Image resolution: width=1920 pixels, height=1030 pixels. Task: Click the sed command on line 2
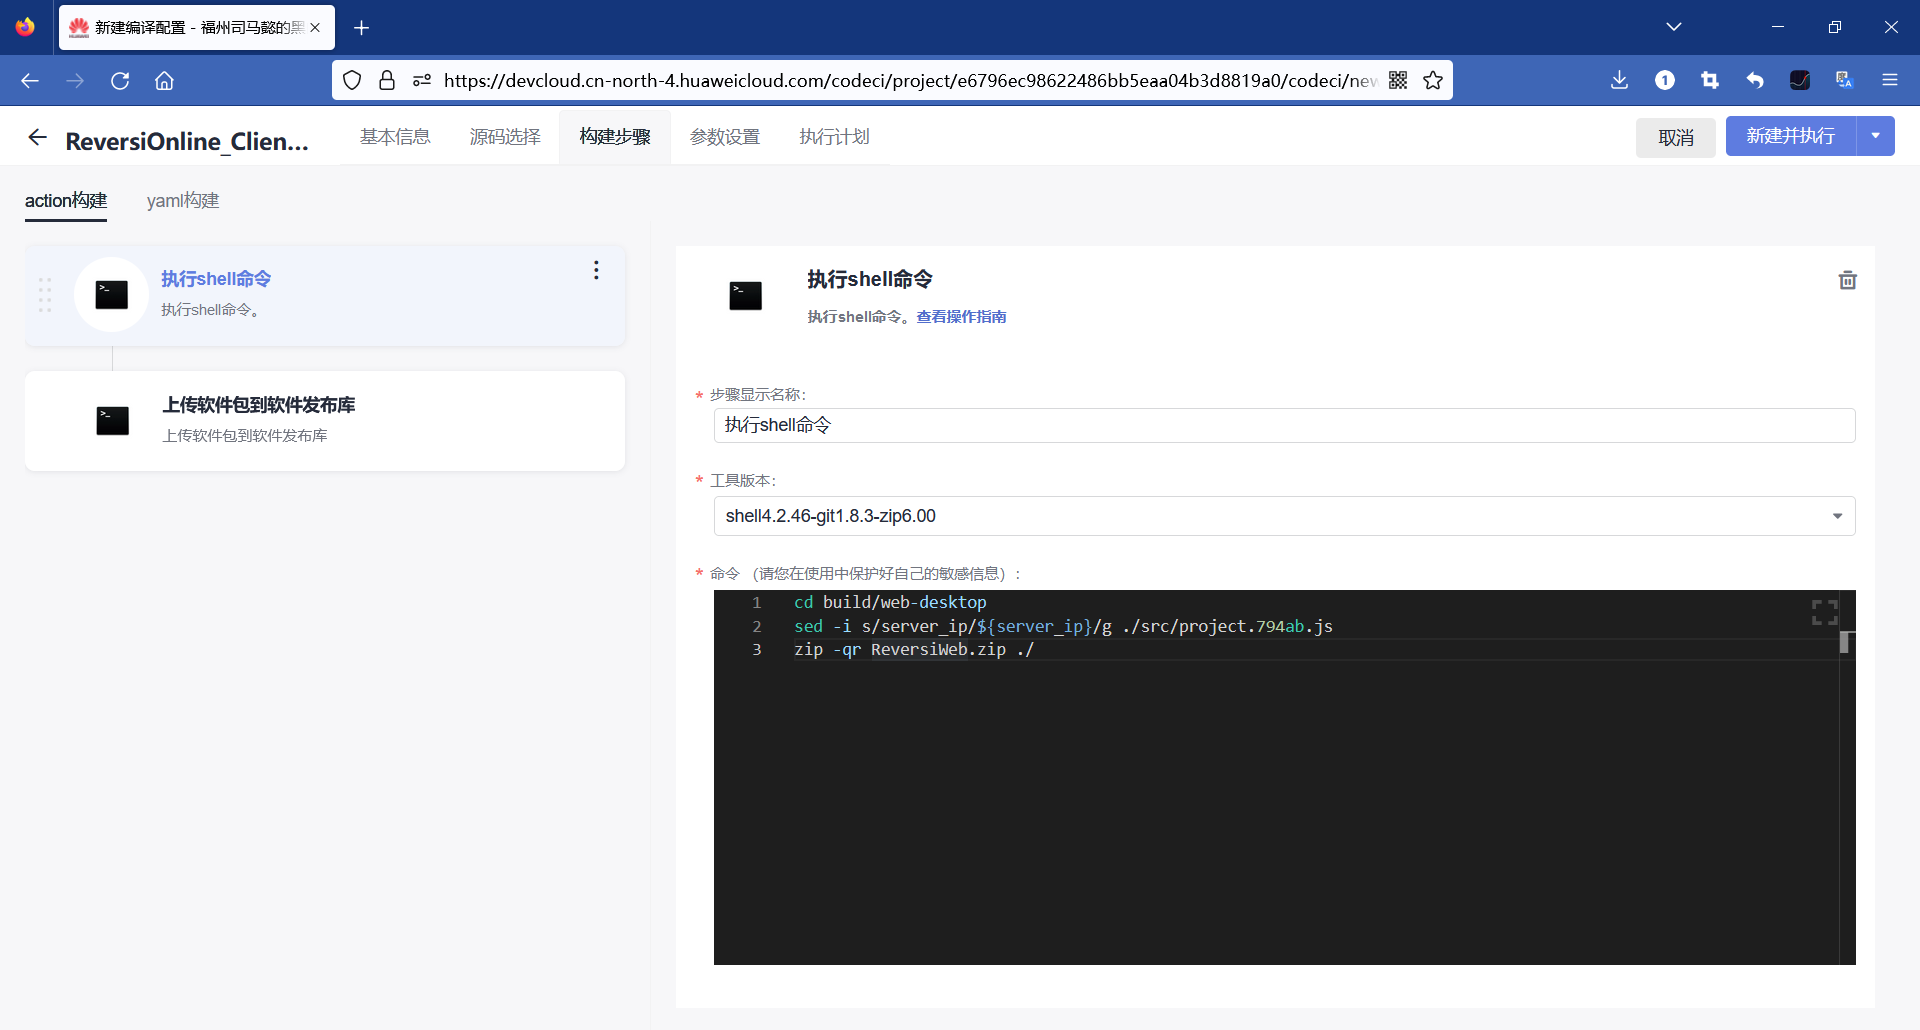(1063, 626)
